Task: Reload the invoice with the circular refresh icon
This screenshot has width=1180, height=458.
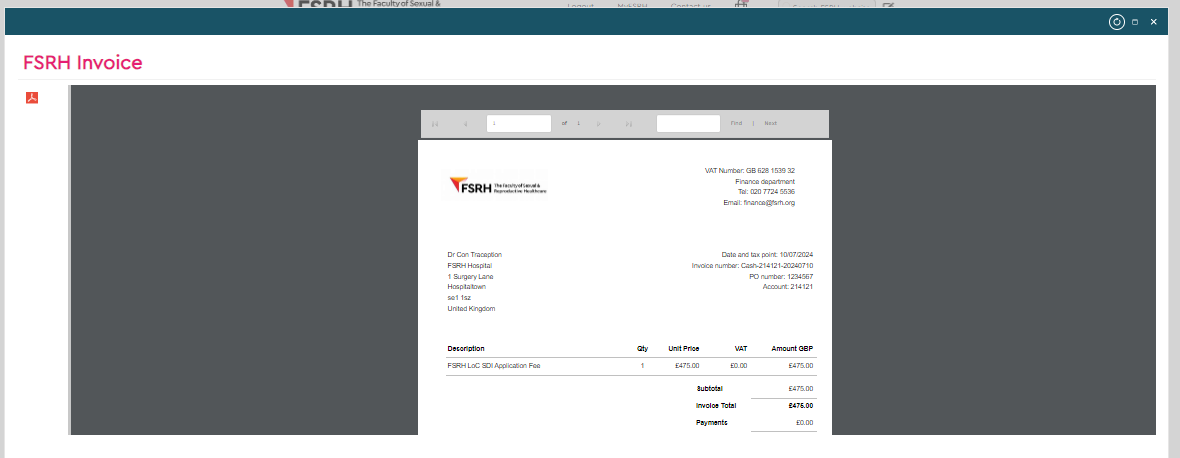Action: pyautogui.click(x=1117, y=22)
